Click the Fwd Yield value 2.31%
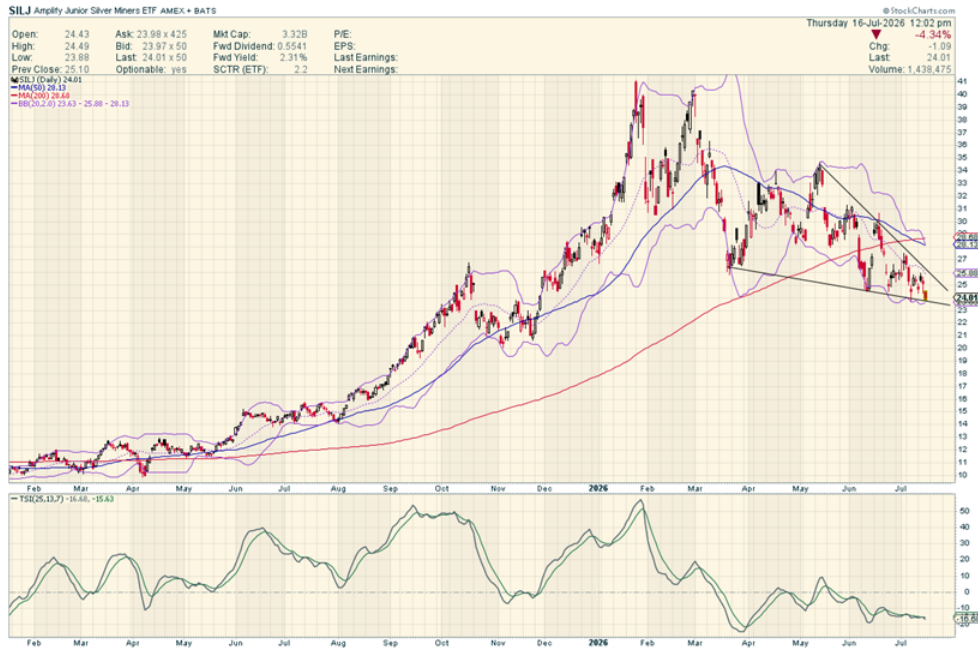The width and height of the screenshot is (978, 648). pos(293,57)
